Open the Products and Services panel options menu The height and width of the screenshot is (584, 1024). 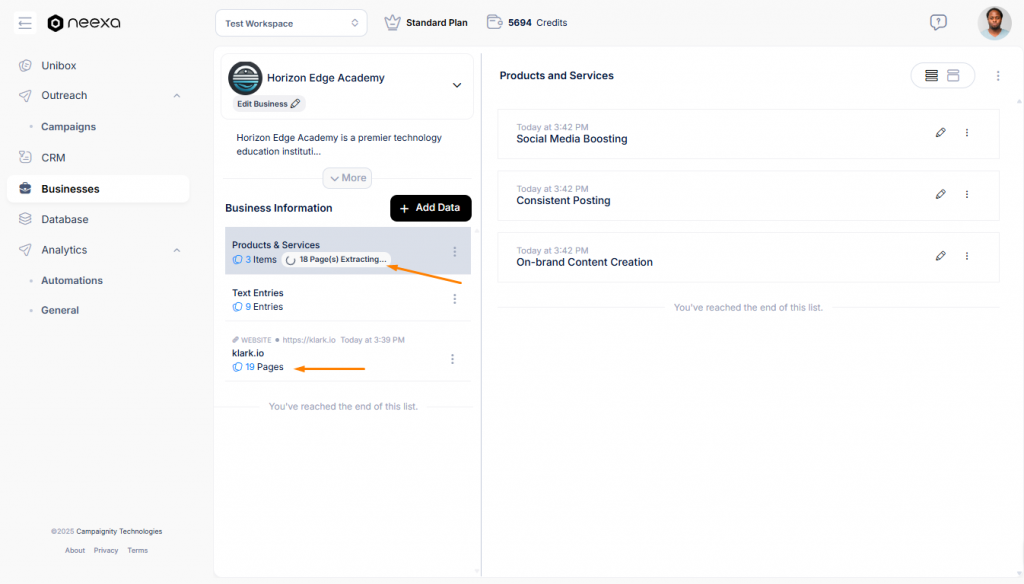[997, 76]
